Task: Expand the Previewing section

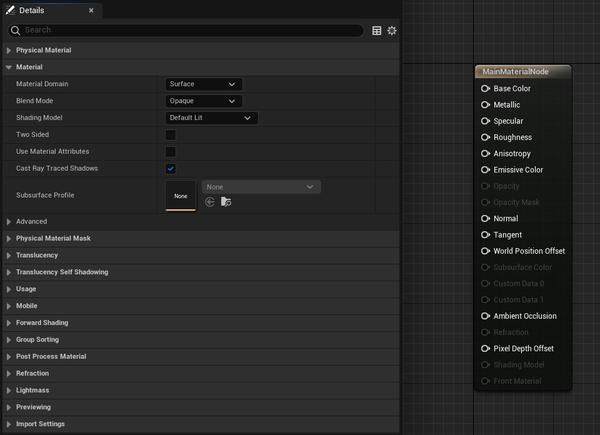Action: click(x=8, y=407)
